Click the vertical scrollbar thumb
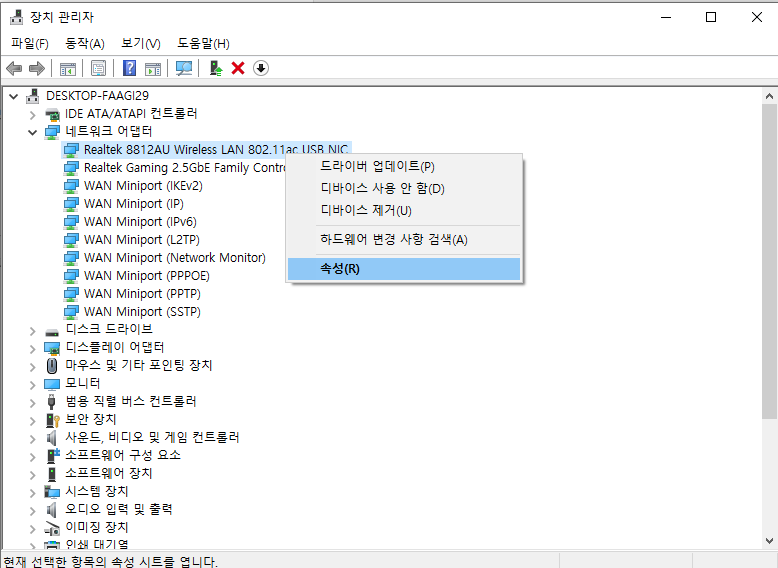Screen dimensions: 778x568 pos(769,260)
